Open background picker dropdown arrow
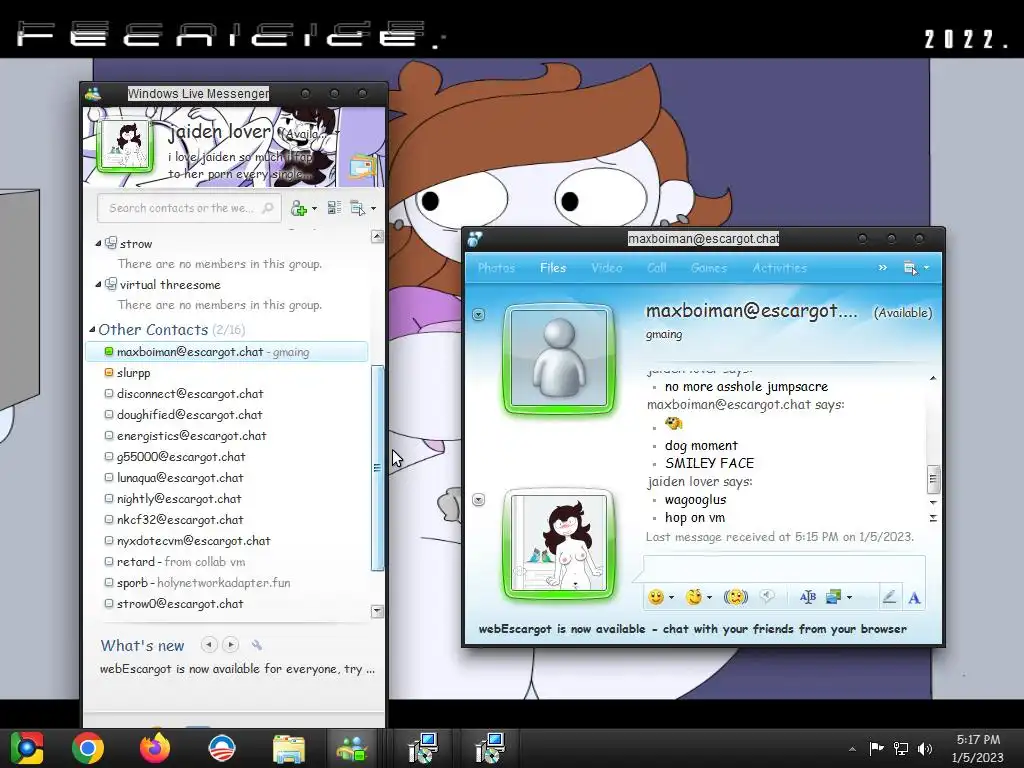 [849, 597]
